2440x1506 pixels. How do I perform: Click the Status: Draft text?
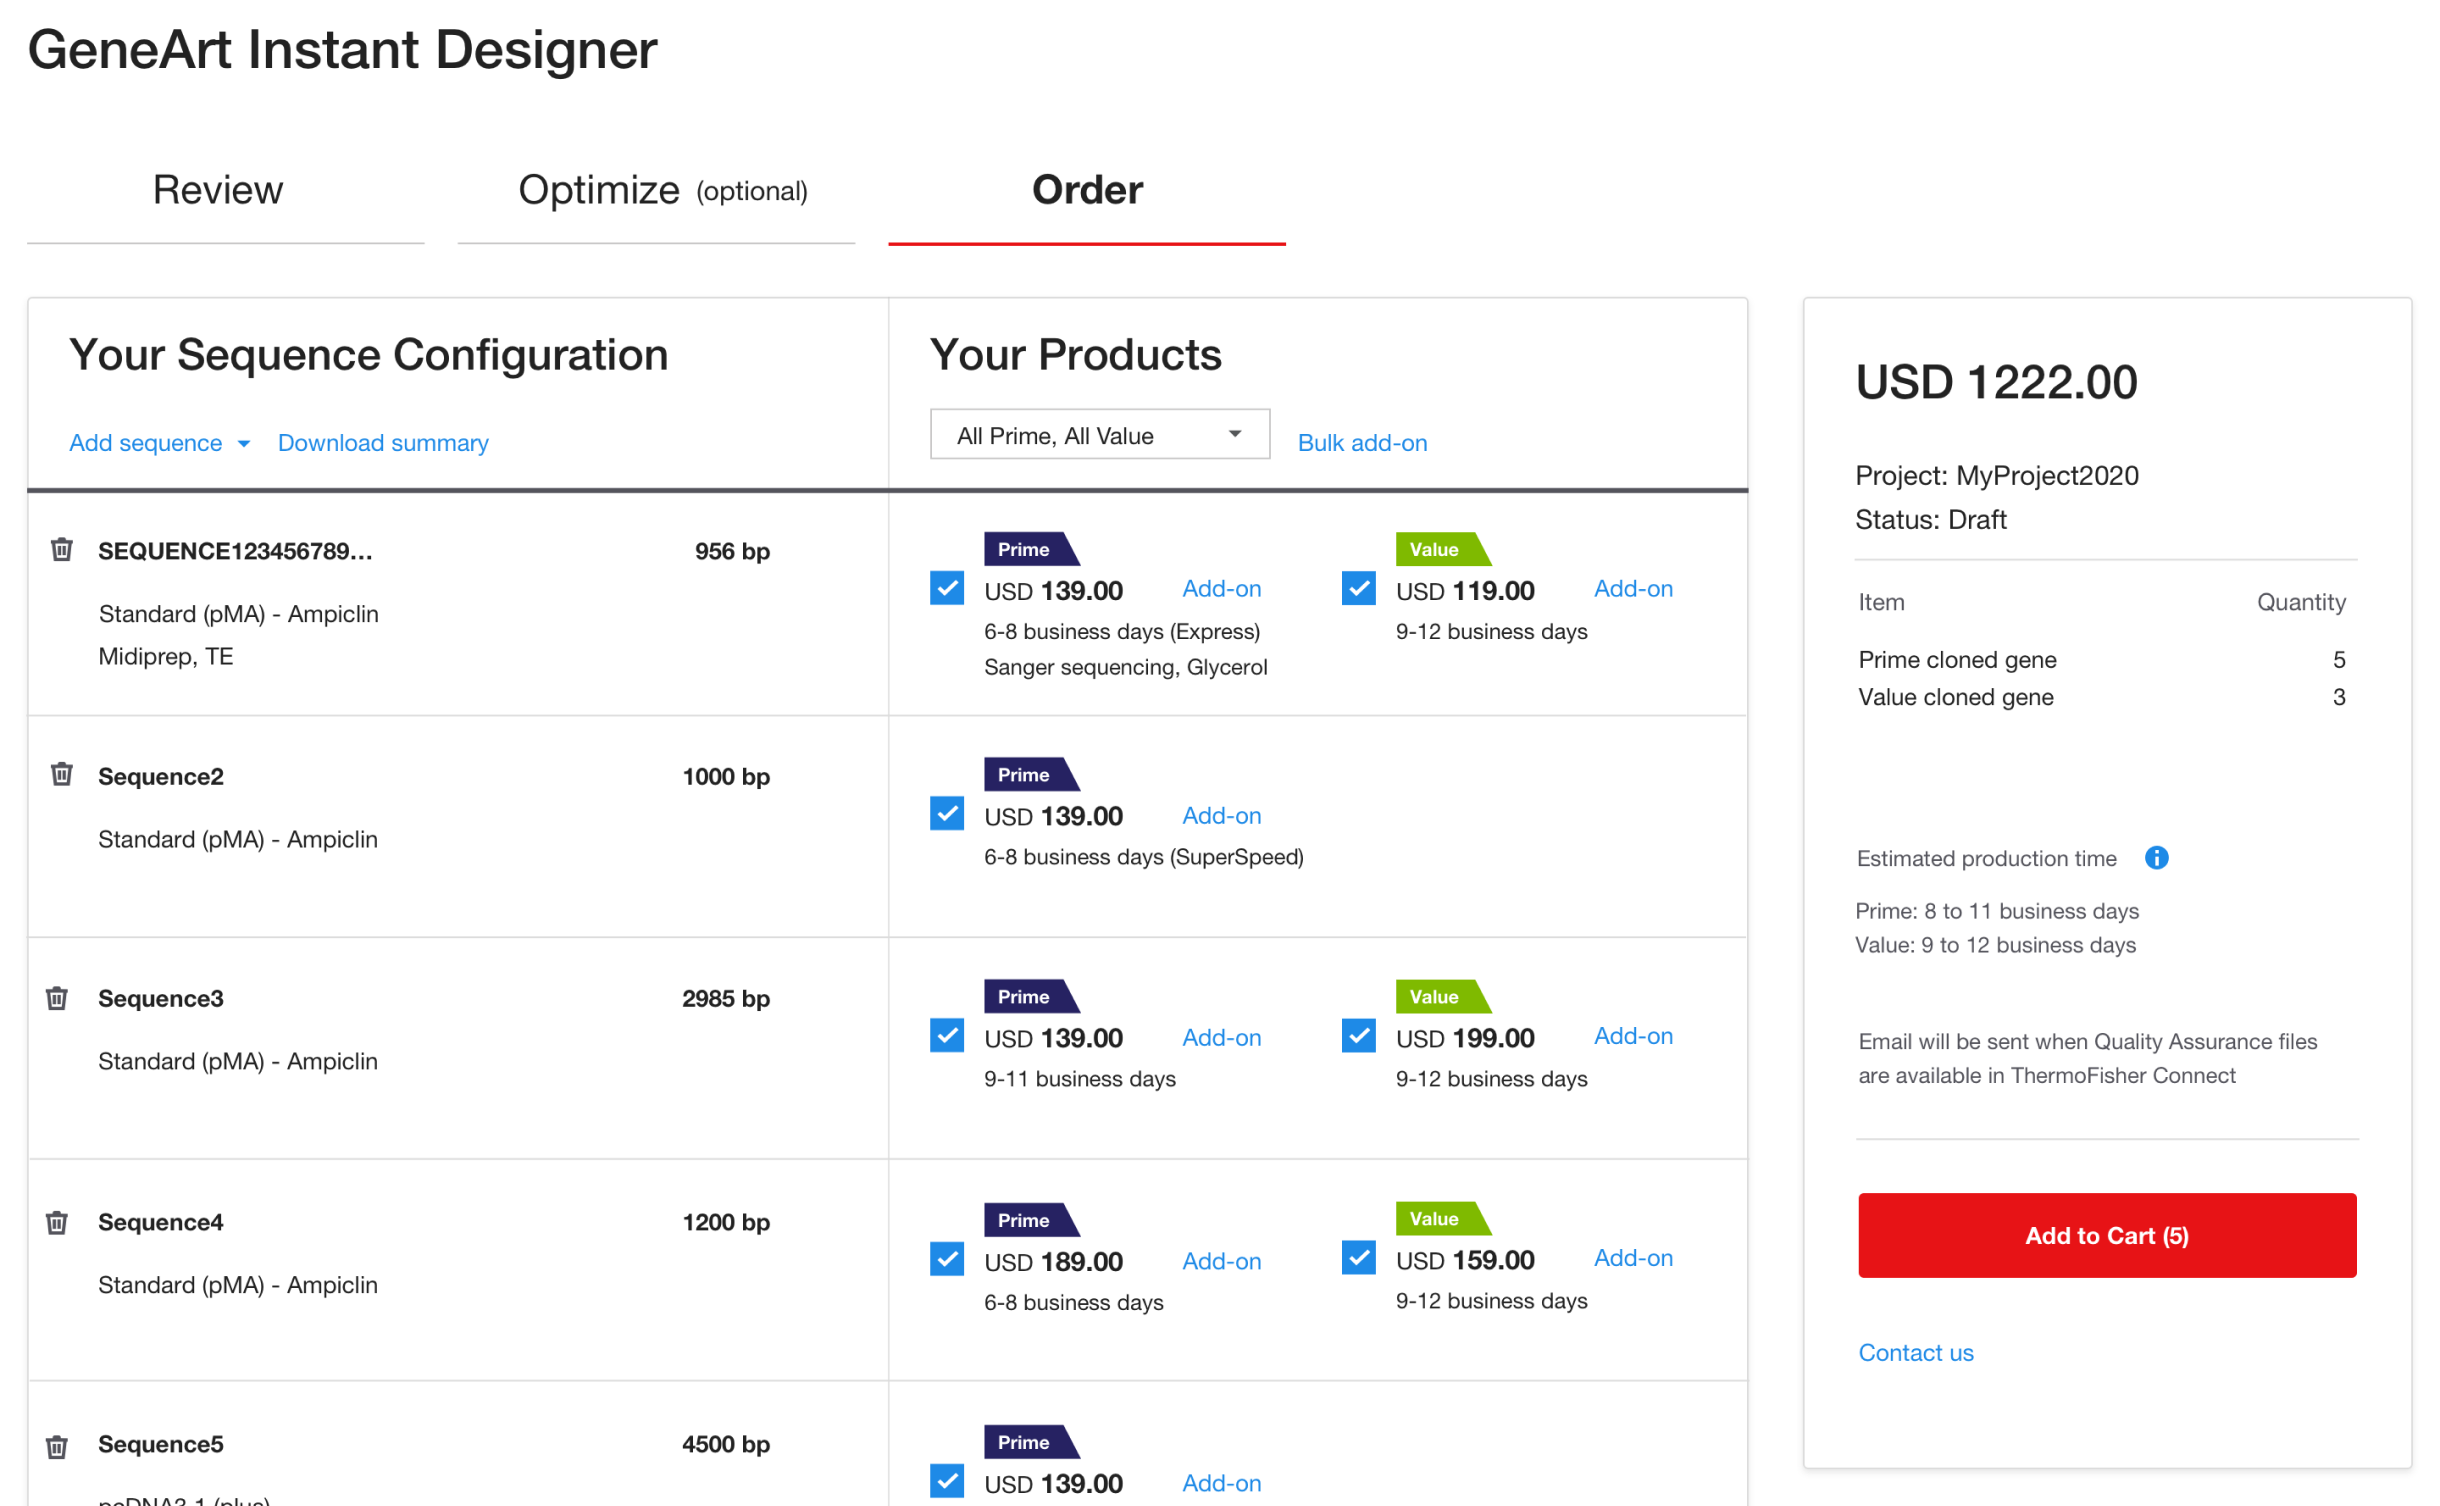tap(1930, 520)
